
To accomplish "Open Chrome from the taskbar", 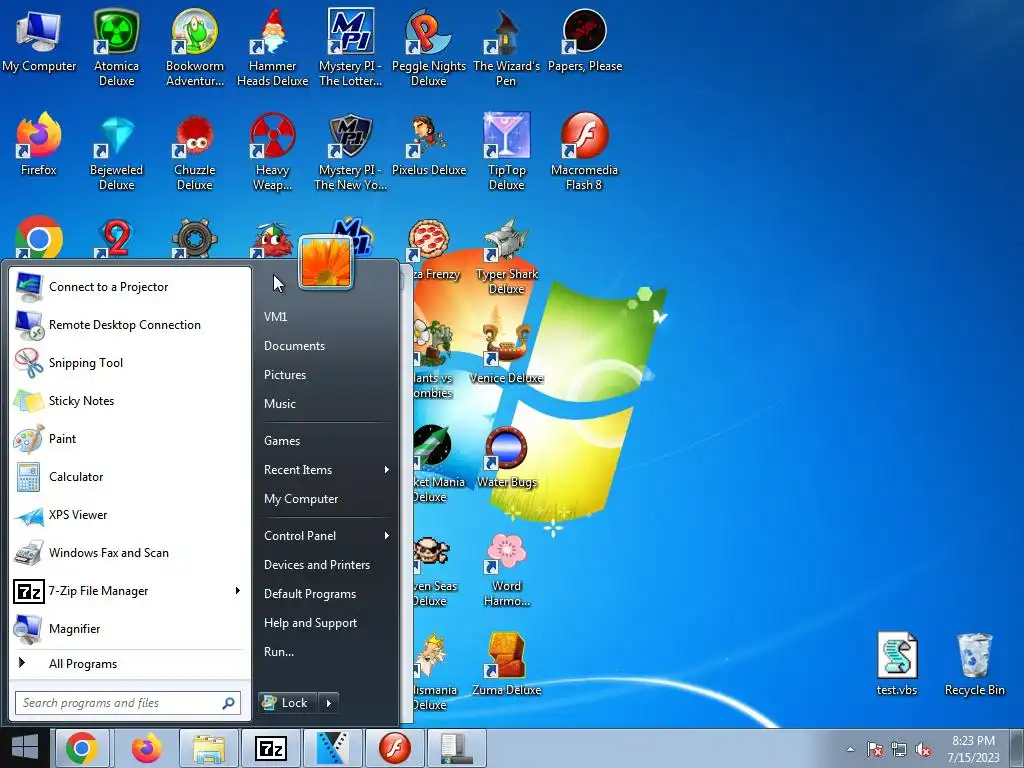I will click(82, 748).
